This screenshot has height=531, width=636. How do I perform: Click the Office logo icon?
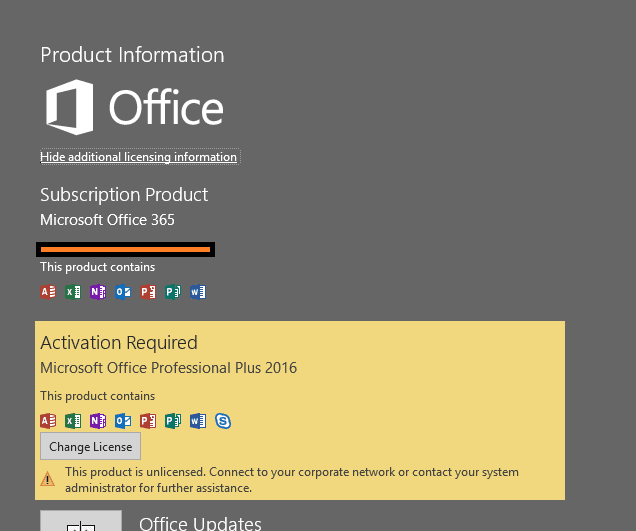point(70,107)
